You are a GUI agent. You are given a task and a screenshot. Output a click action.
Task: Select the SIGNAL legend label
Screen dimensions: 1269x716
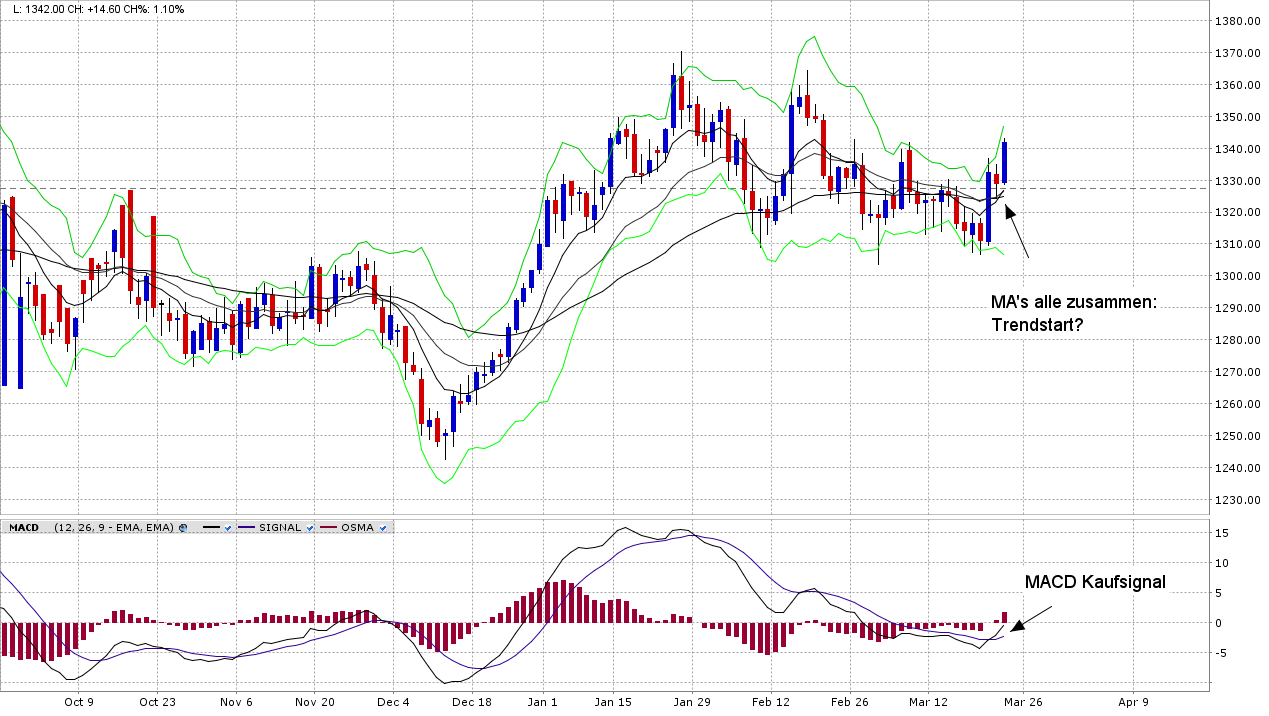tap(279, 527)
